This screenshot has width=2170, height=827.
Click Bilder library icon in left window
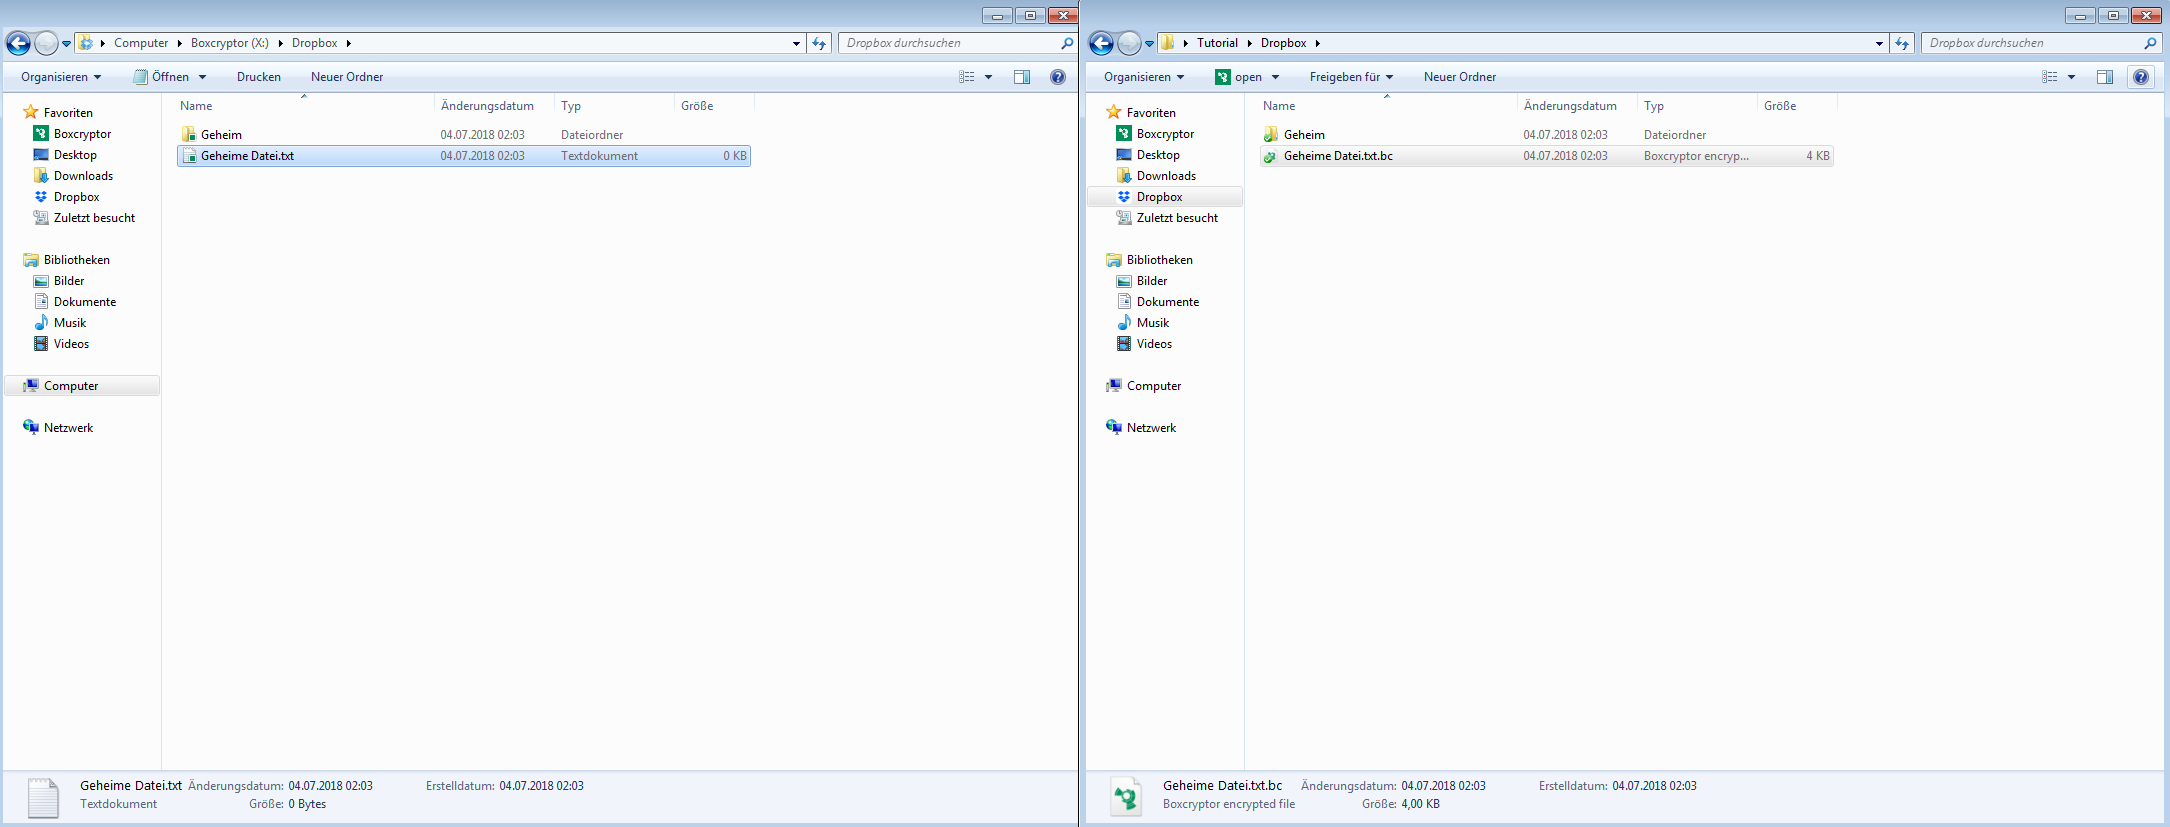tap(41, 281)
